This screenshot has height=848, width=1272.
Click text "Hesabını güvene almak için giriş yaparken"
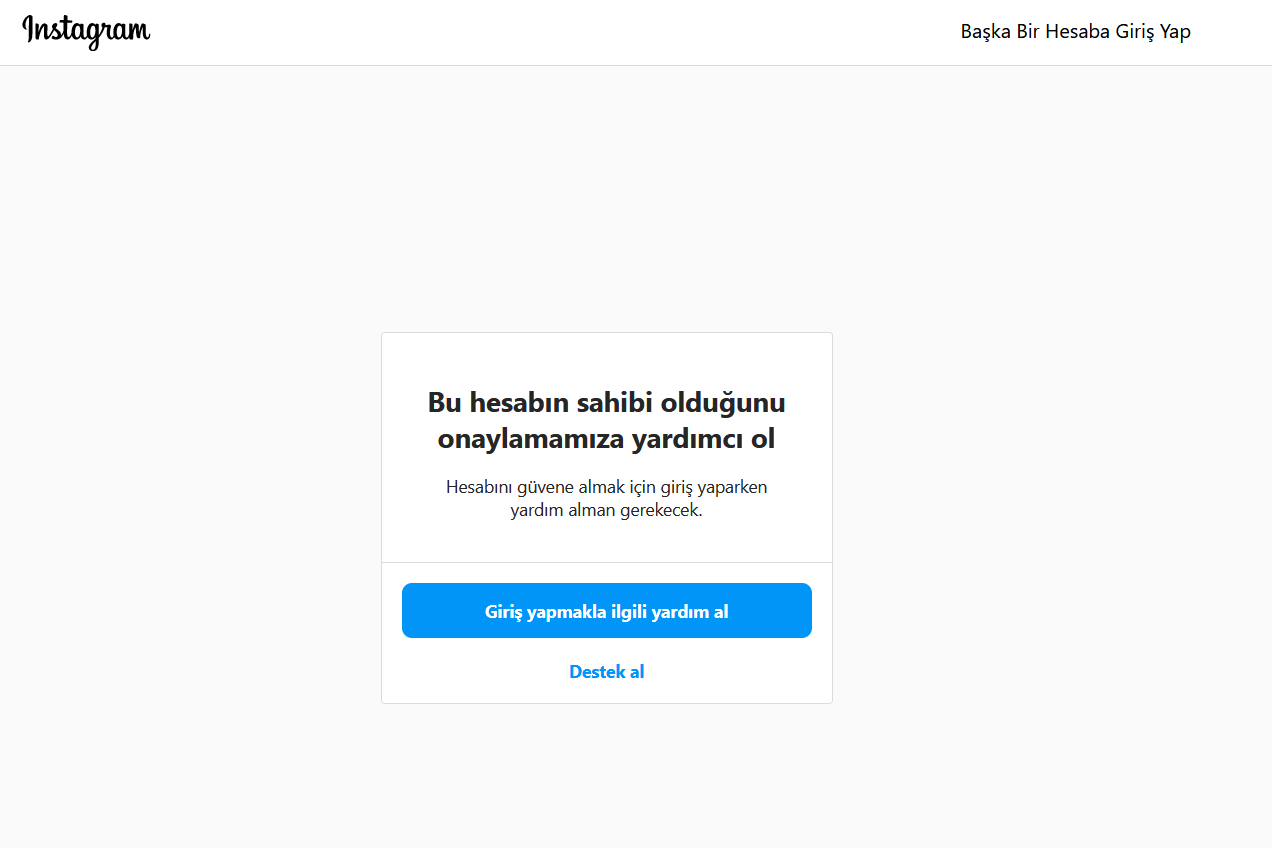607,487
